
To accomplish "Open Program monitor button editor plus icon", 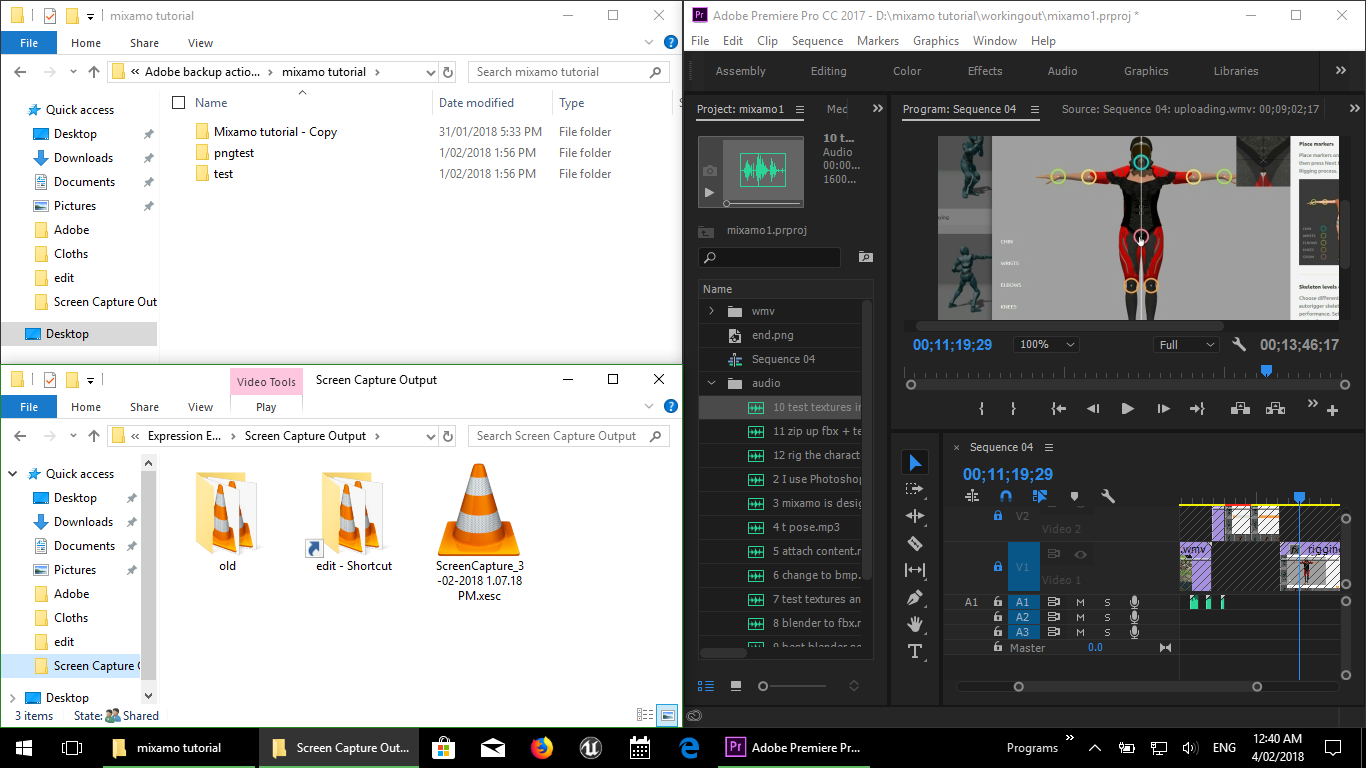I will click(1332, 410).
